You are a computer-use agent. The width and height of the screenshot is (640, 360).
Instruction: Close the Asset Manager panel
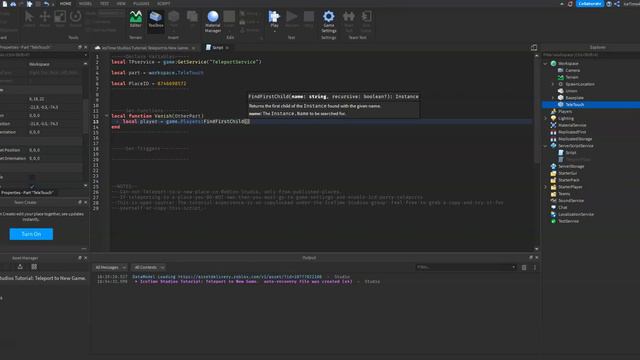tap(85, 258)
